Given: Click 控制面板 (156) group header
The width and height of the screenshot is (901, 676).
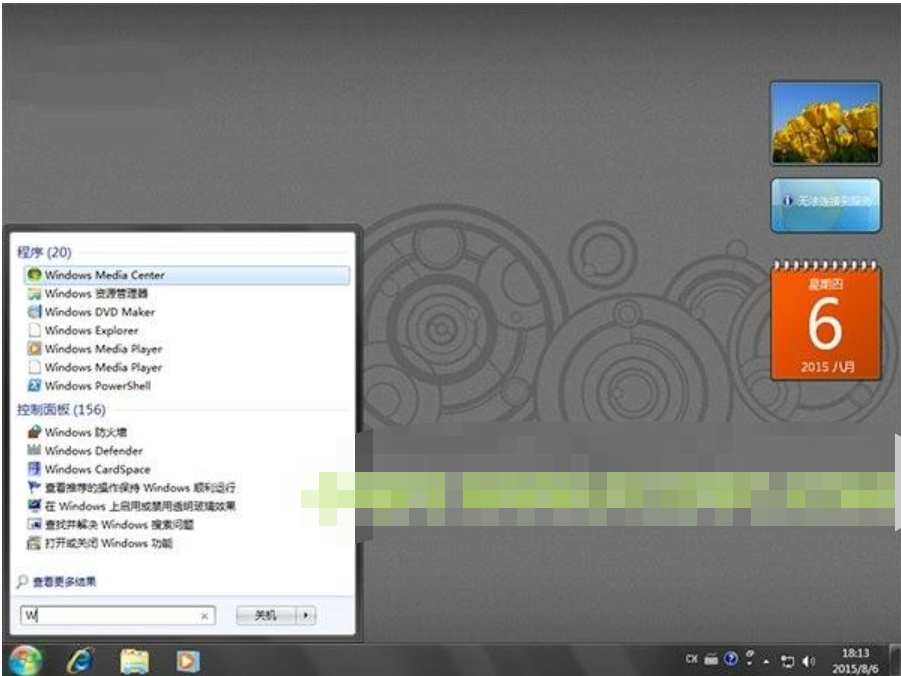Looking at the screenshot, I should tap(61, 409).
